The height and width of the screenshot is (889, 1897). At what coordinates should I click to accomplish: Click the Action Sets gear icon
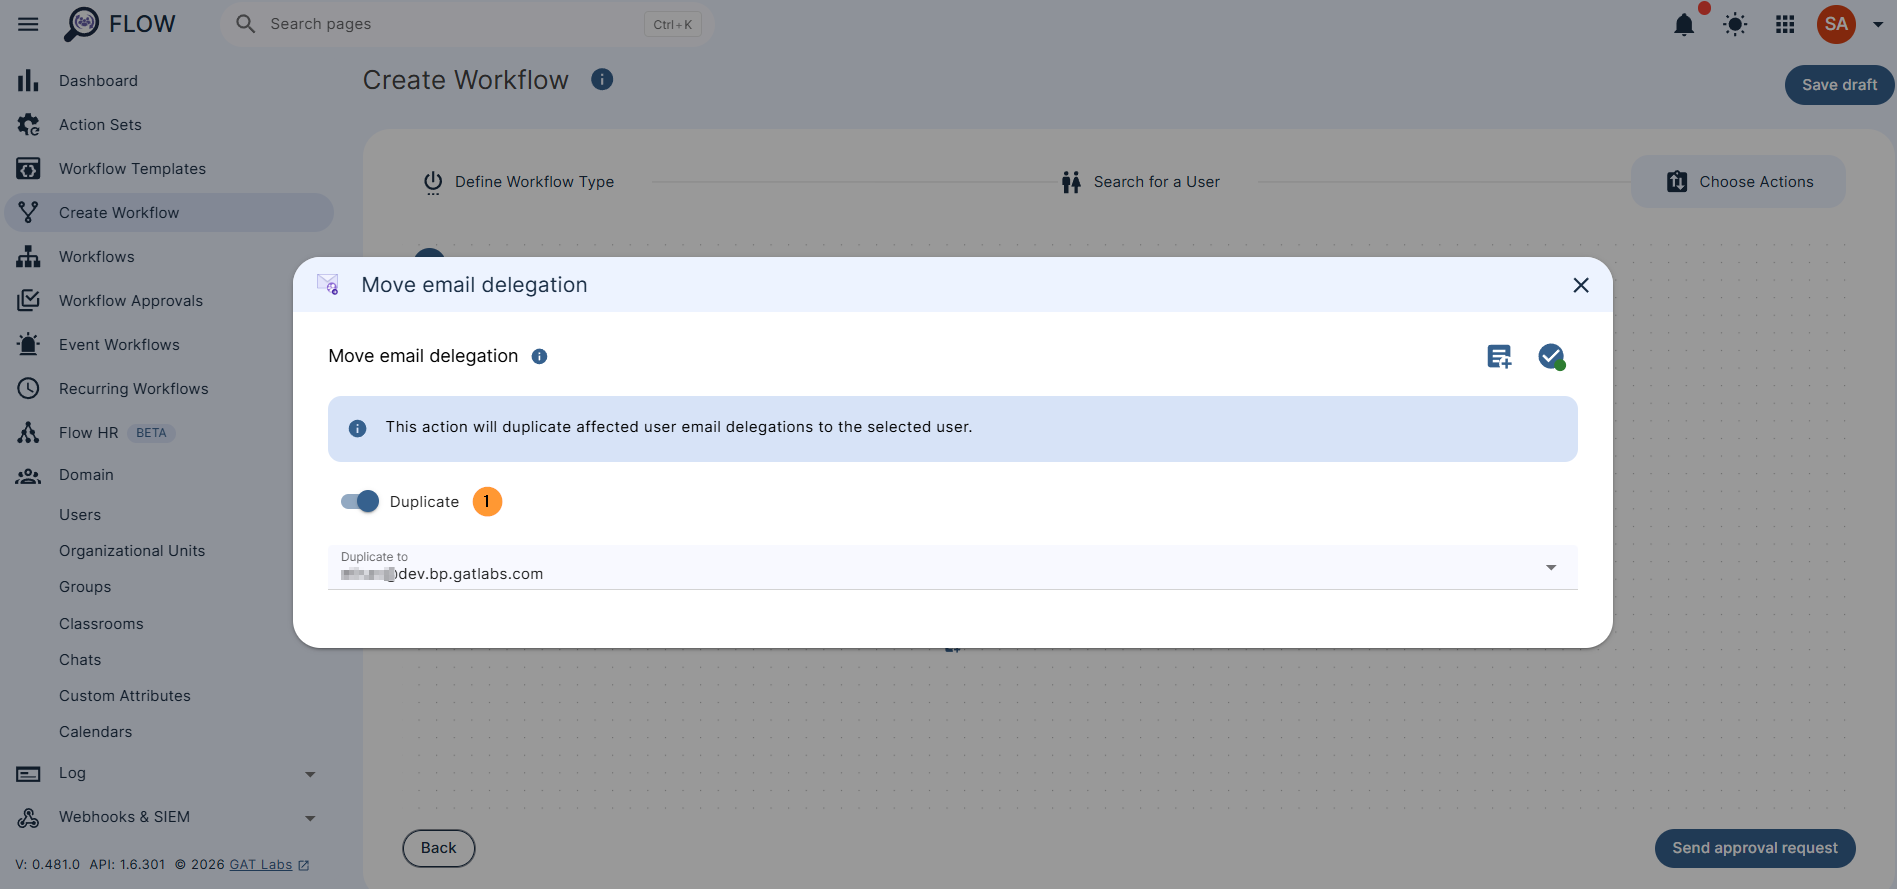coord(28,125)
